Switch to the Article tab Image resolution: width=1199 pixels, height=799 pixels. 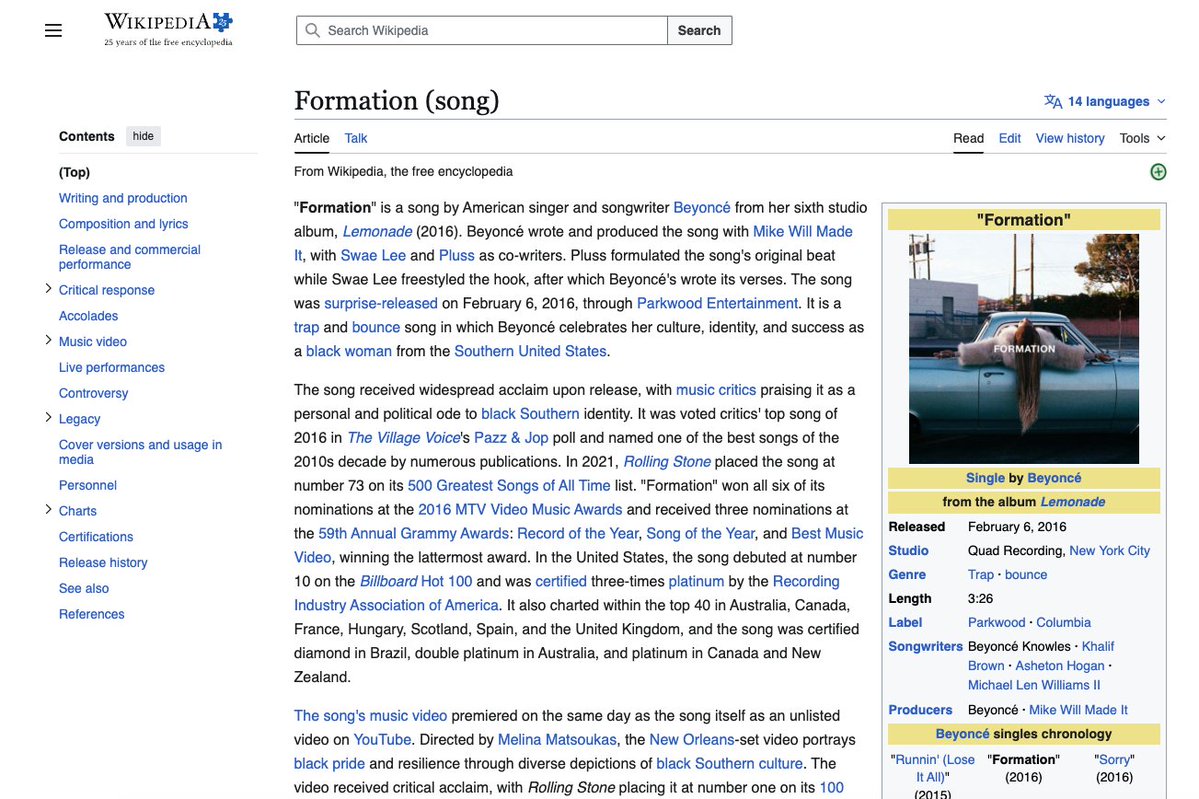(x=311, y=138)
